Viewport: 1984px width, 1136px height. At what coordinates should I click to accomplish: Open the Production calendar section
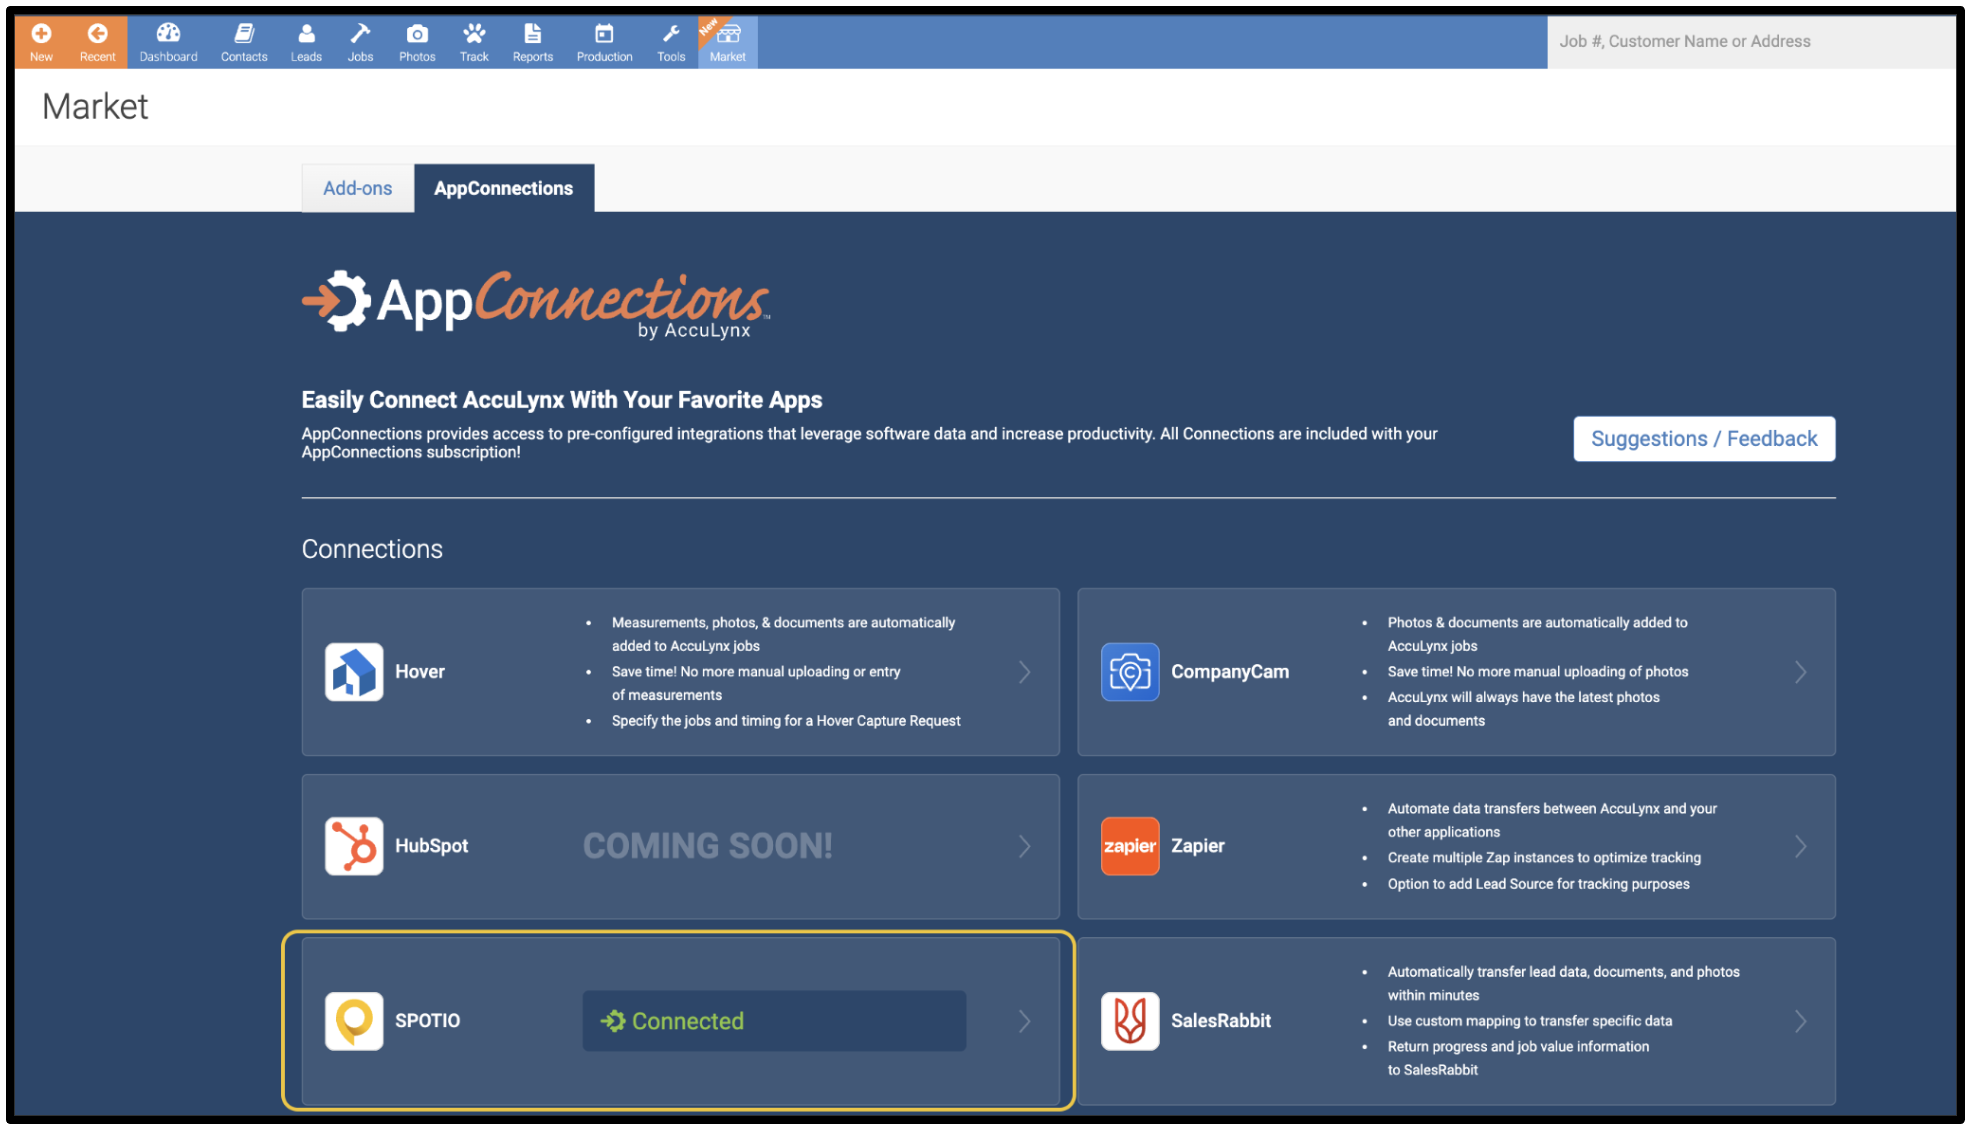tap(606, 42)
